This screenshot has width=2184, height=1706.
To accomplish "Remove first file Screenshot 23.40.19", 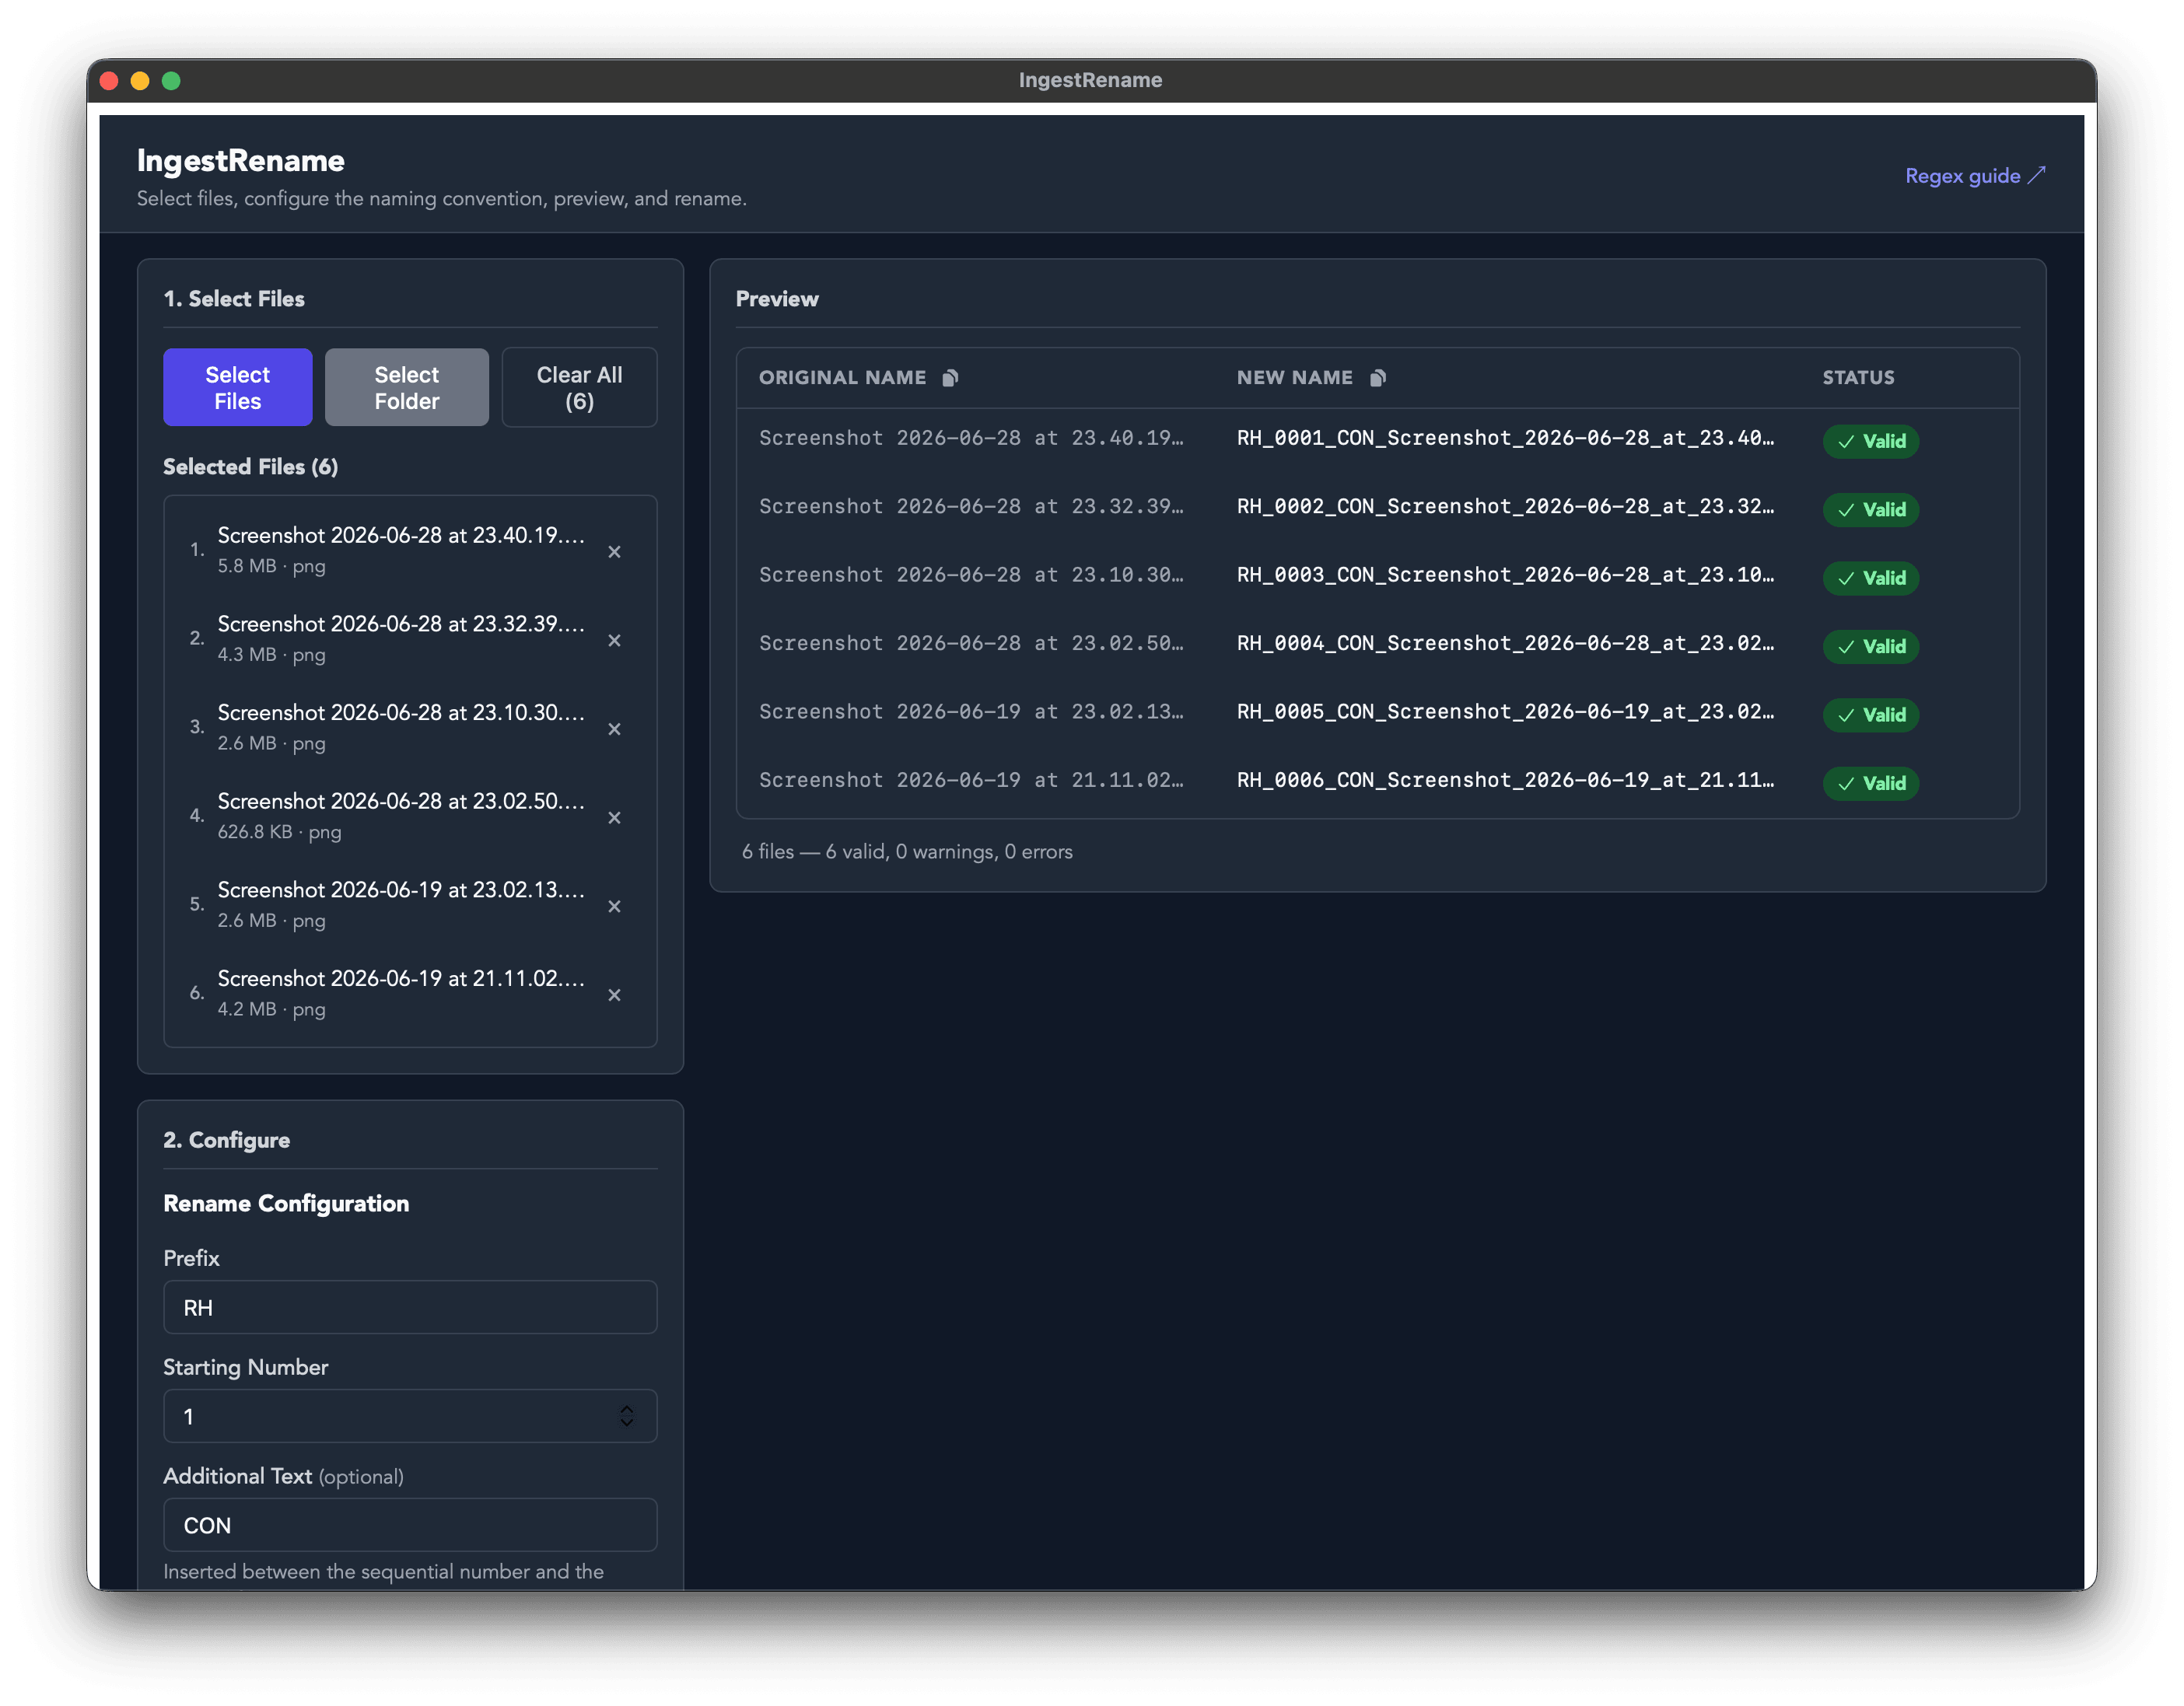I will 614,551.
